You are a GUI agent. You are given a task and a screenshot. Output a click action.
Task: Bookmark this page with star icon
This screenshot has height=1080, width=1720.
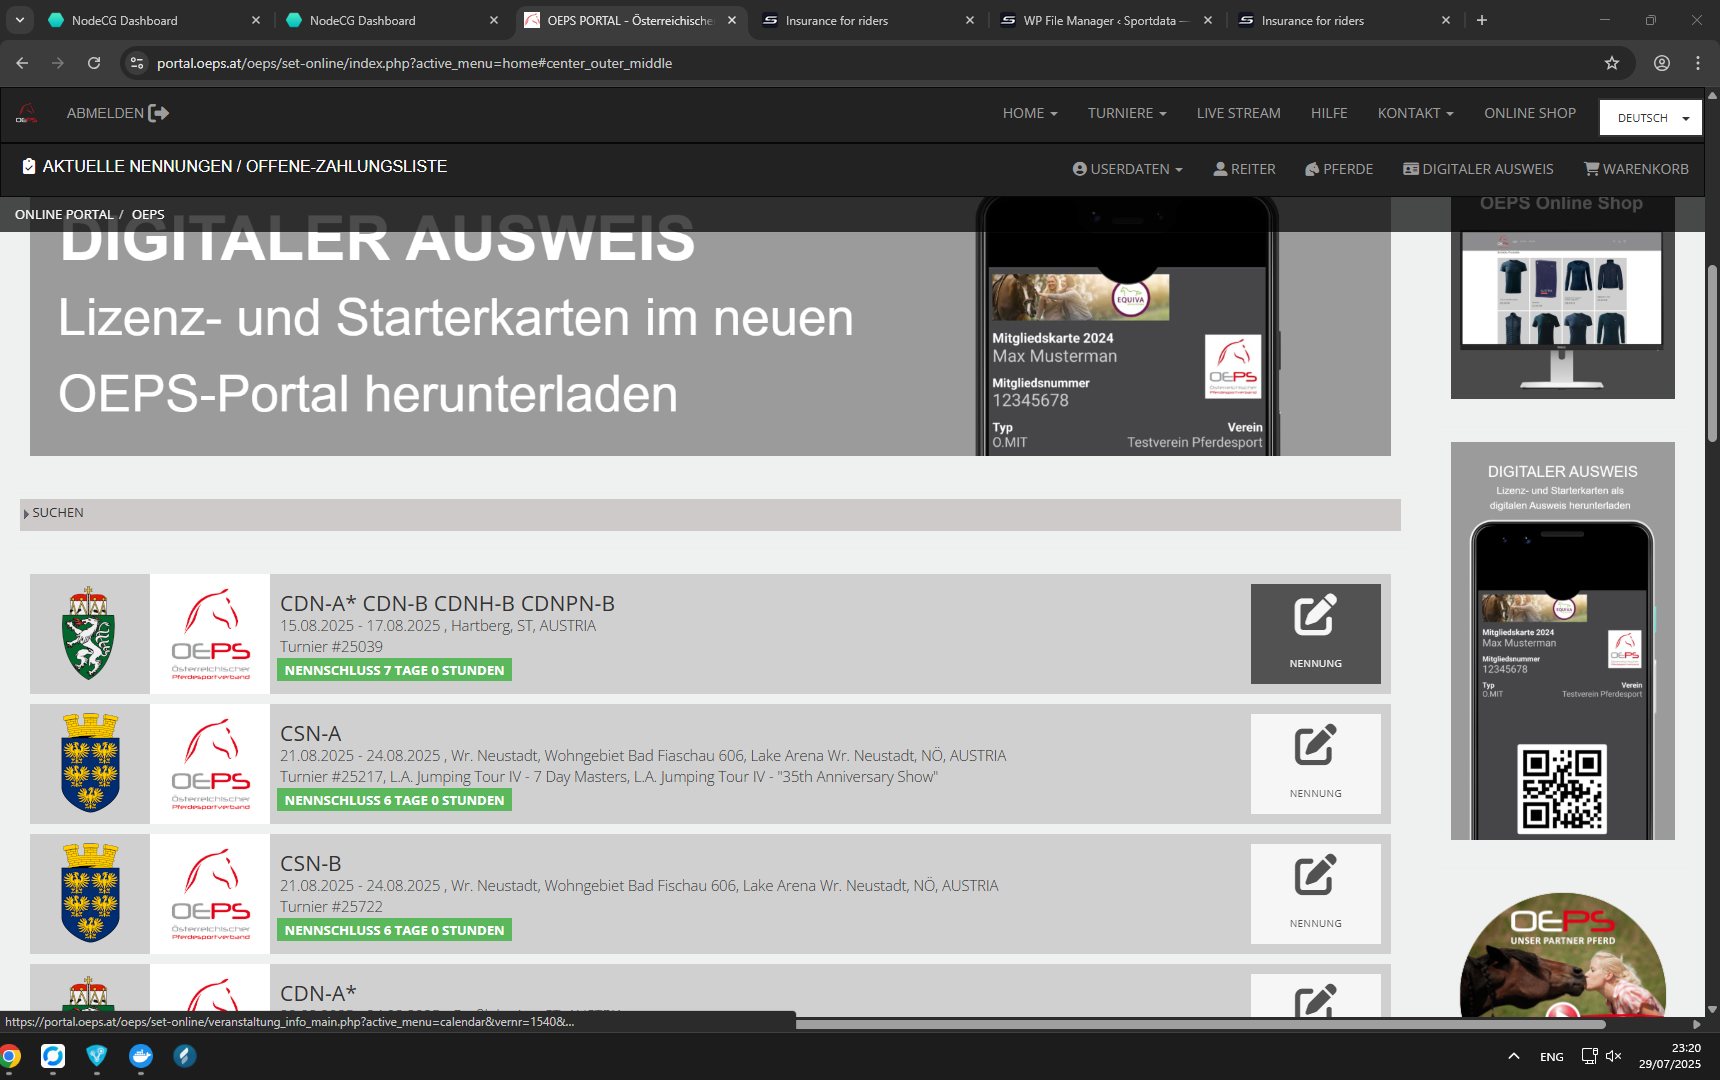1612,63
